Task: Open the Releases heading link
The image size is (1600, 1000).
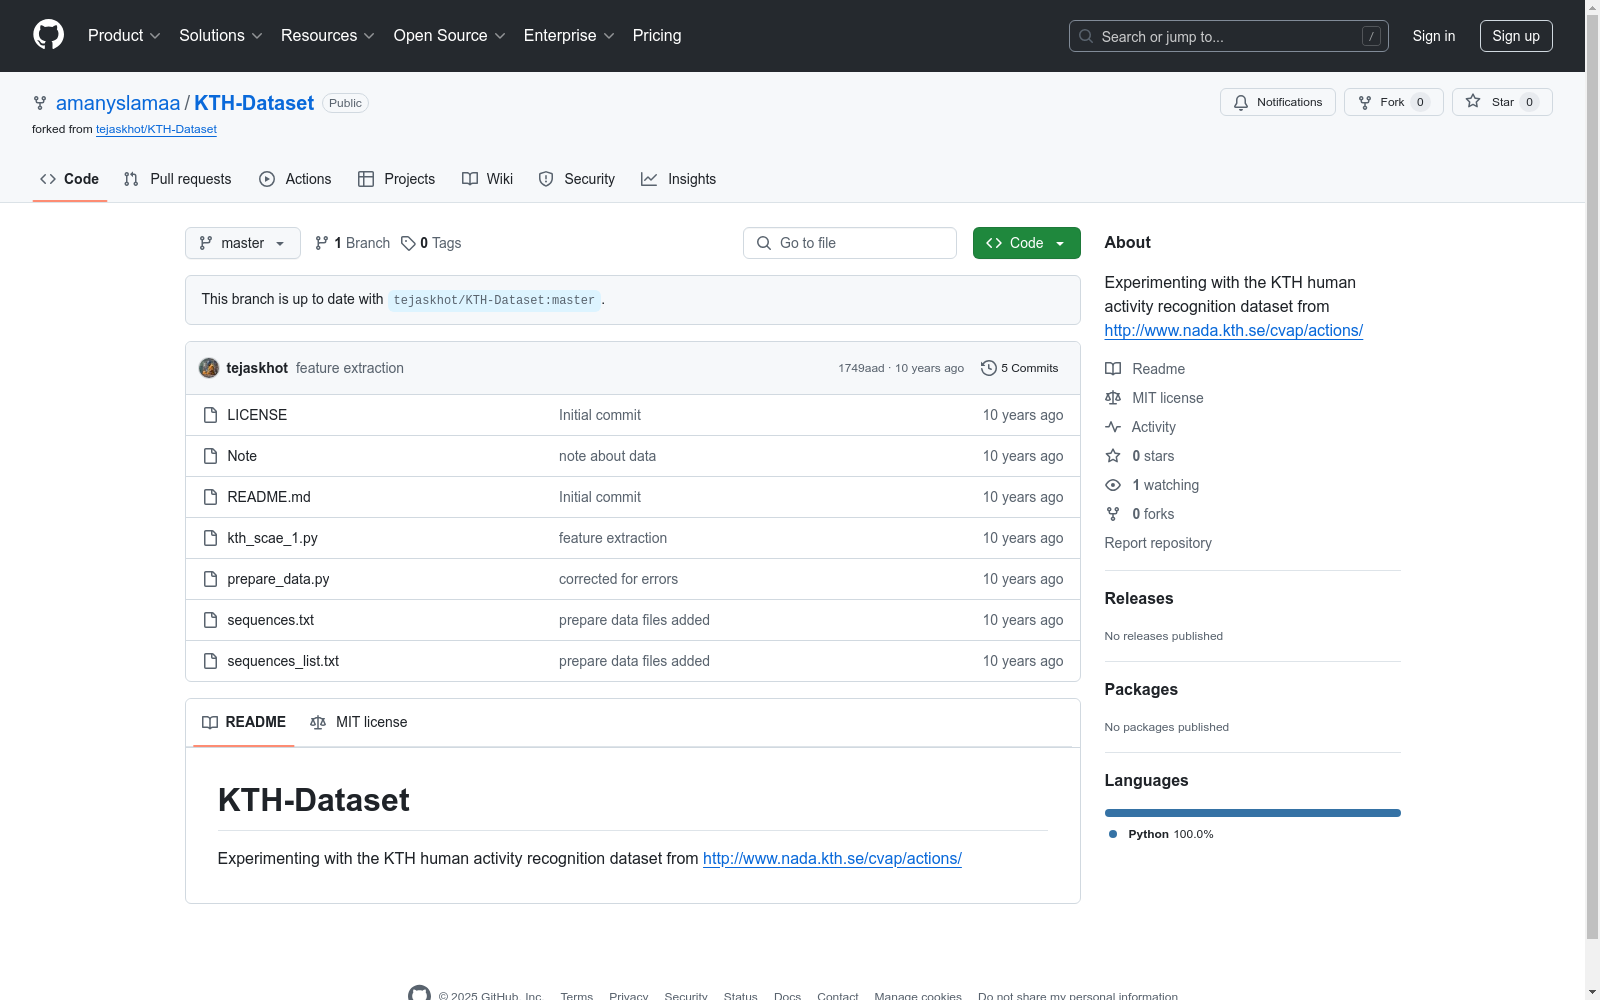Action: coord(1139,598)
